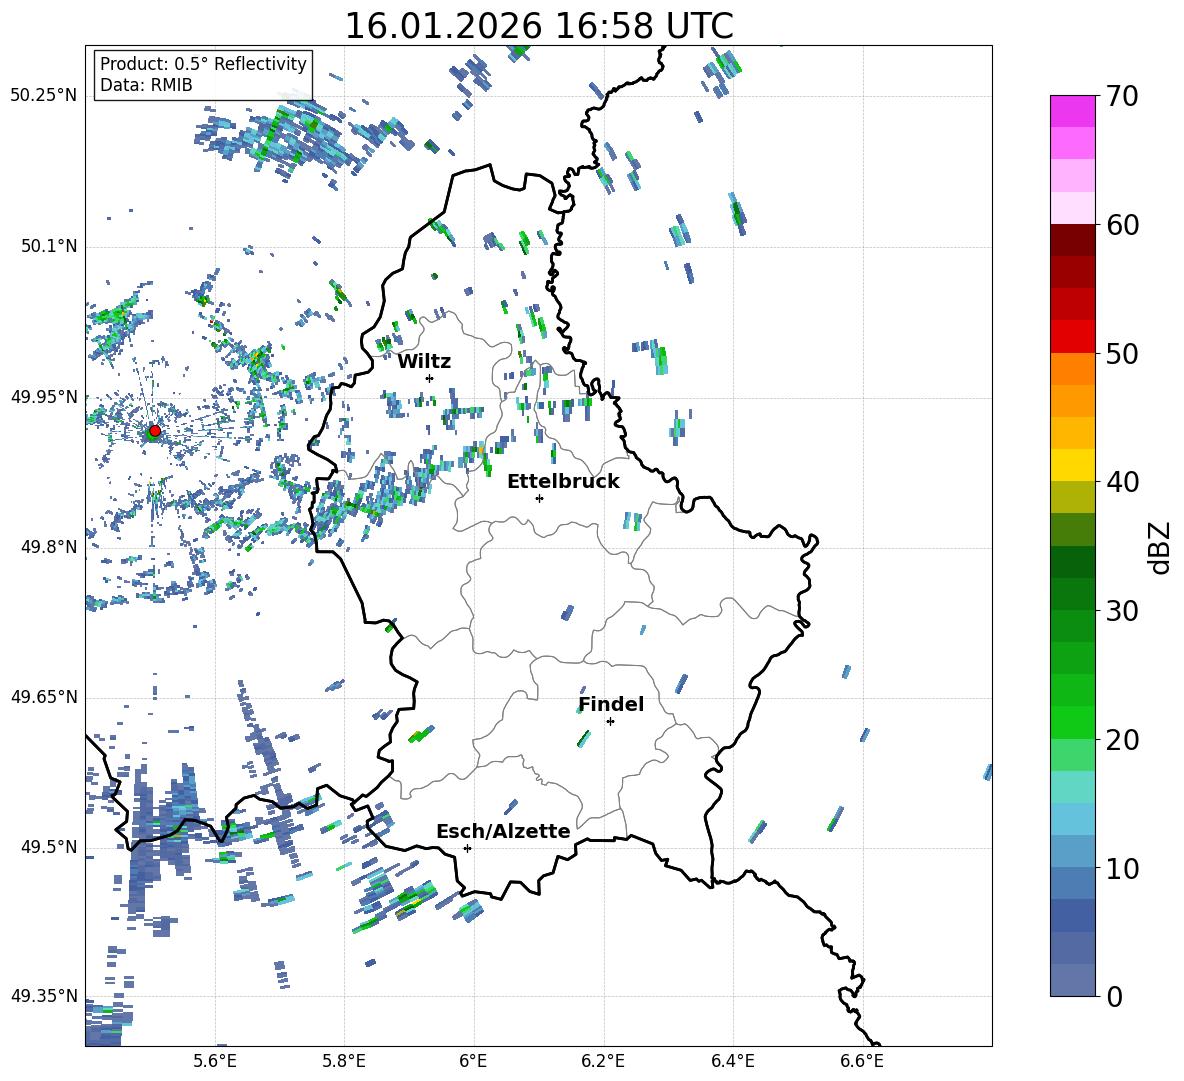This screenshot has width=1184, height=1081.
Task: Click the Product: 0.5° Reflectivity text
Action: [x=203, y=64]
